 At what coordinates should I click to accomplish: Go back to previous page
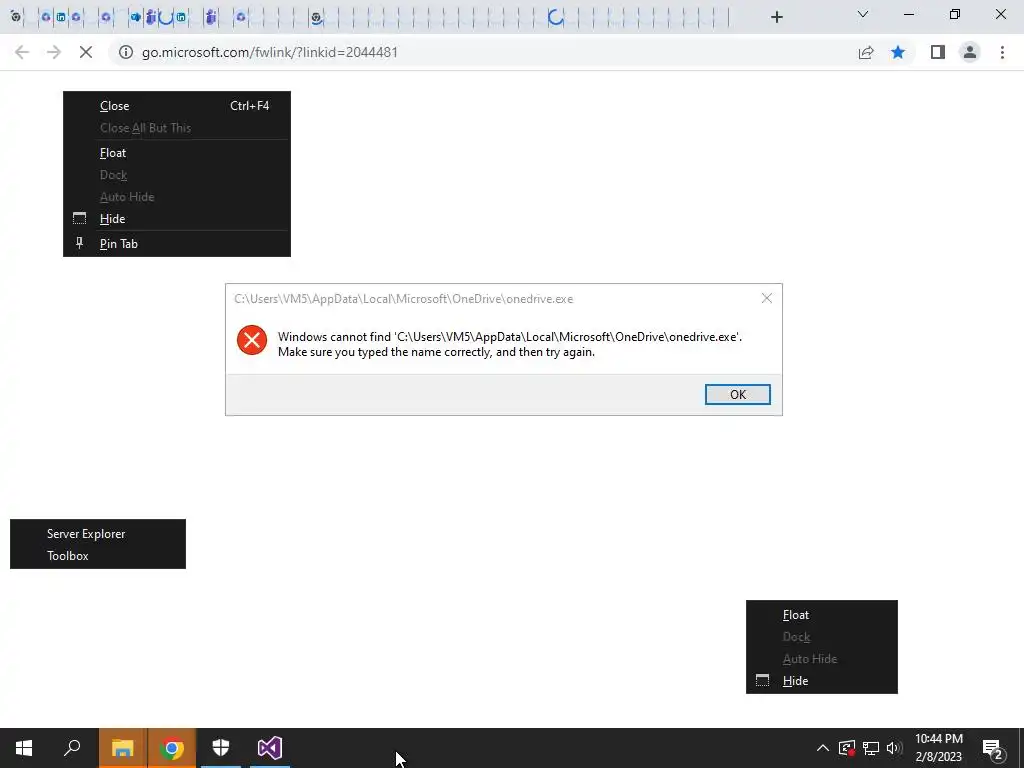pyautogui.click(x=22, y=52)
